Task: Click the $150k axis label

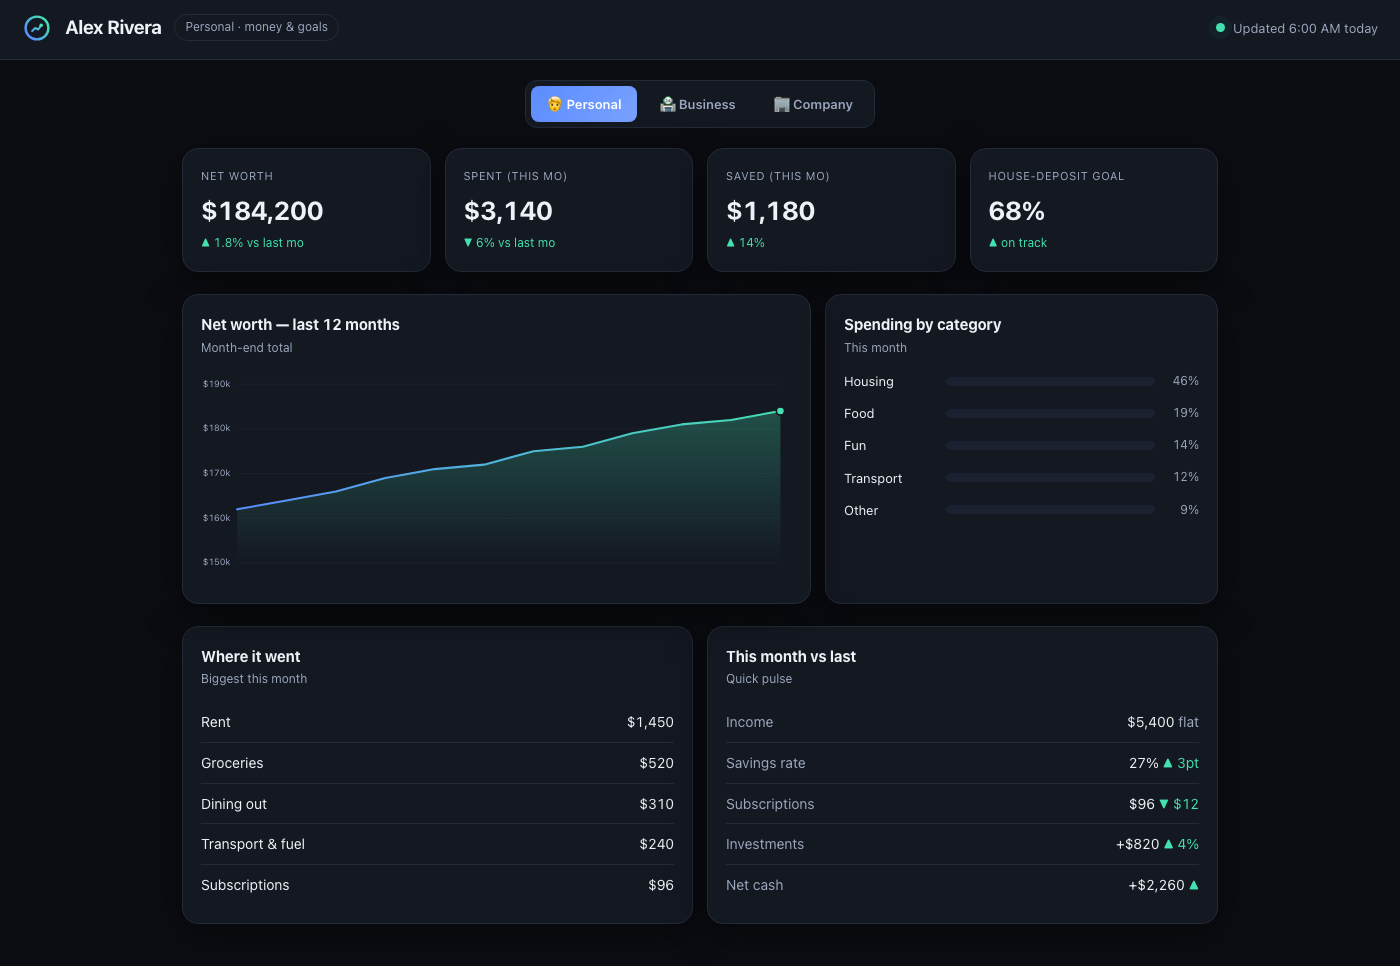Action: coord(217,562)
